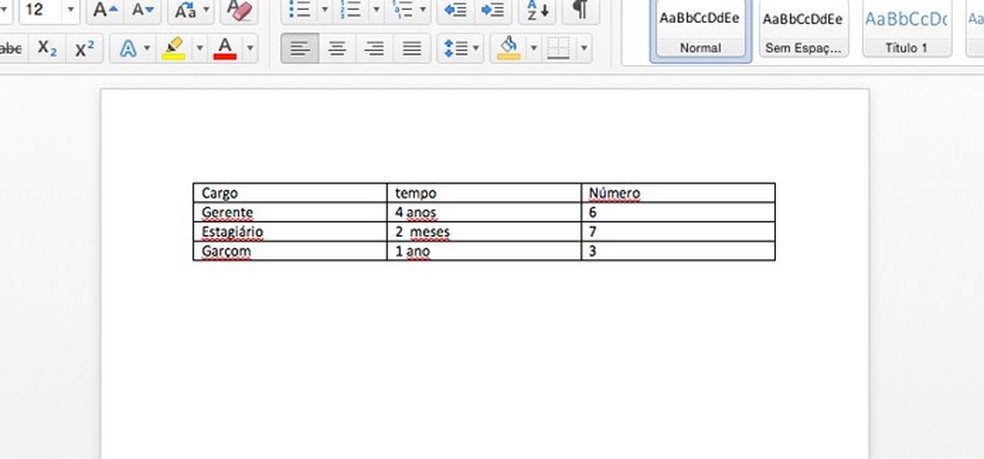984x459 pixels.
Task: Apply numbered list
Action: point(350,11)
